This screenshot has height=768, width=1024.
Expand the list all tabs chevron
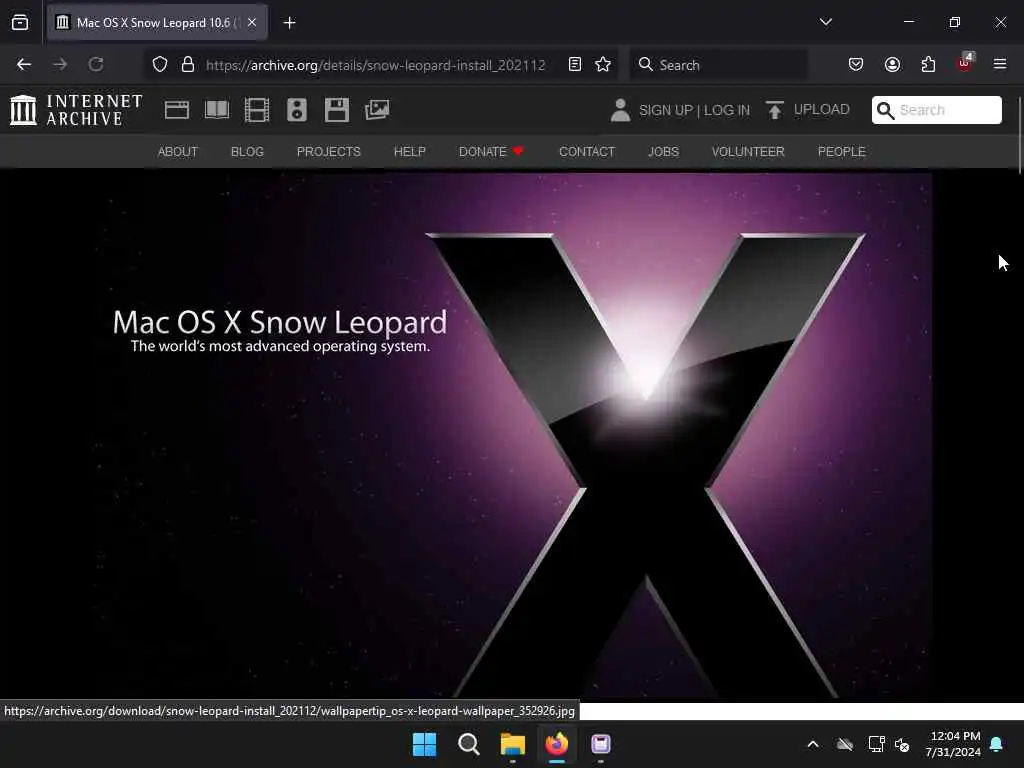(825, 22)
